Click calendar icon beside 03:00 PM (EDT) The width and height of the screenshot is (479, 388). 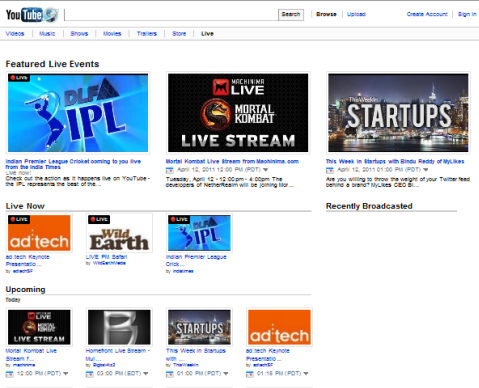pyautogui.click(x=90, y=374)
